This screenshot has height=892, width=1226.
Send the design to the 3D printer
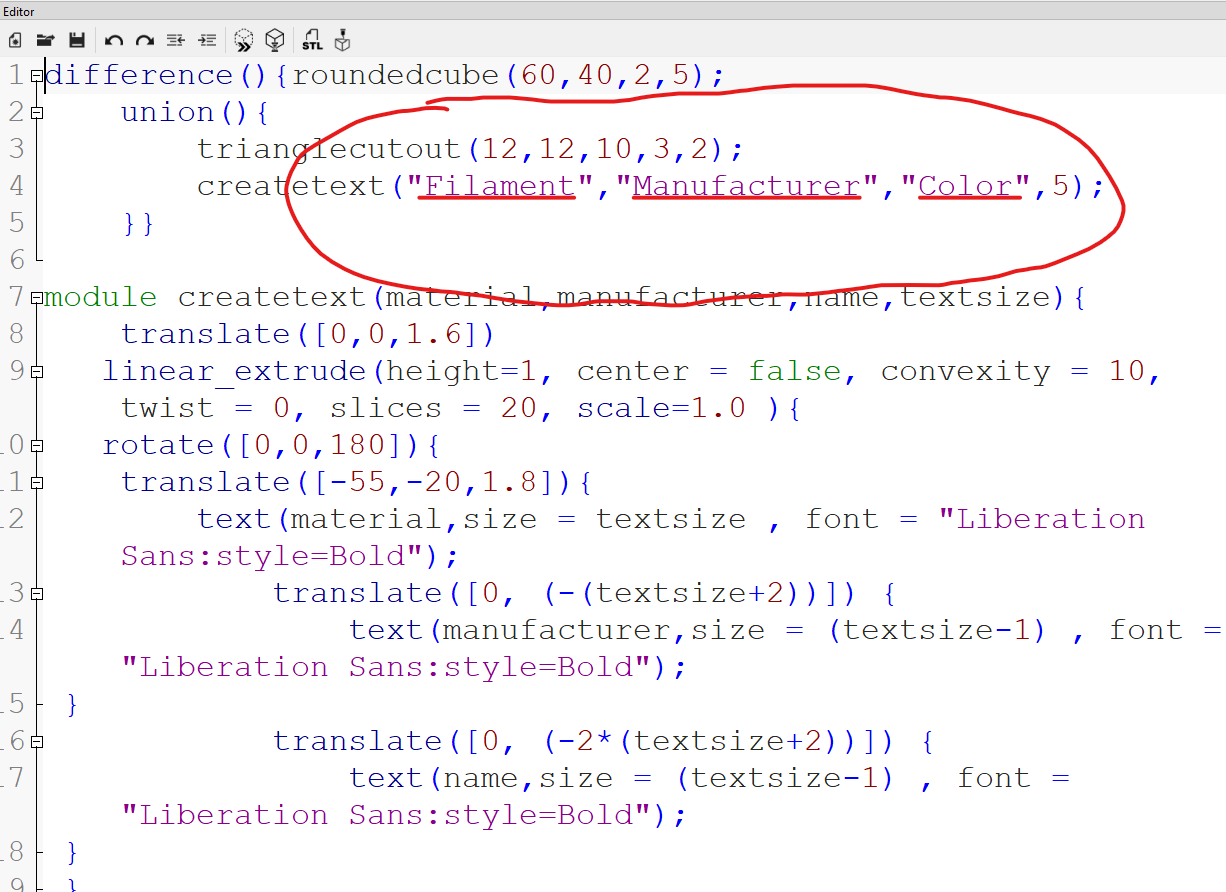[x=343, y=40]
